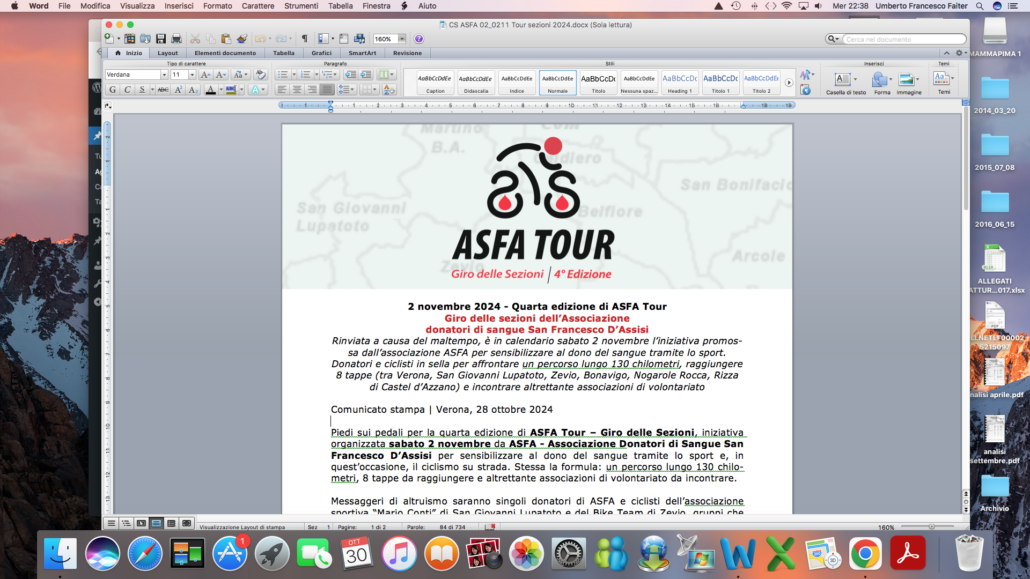Paste clipboard contents using toolbar icon
The image size is (1030, 579).
226,39
